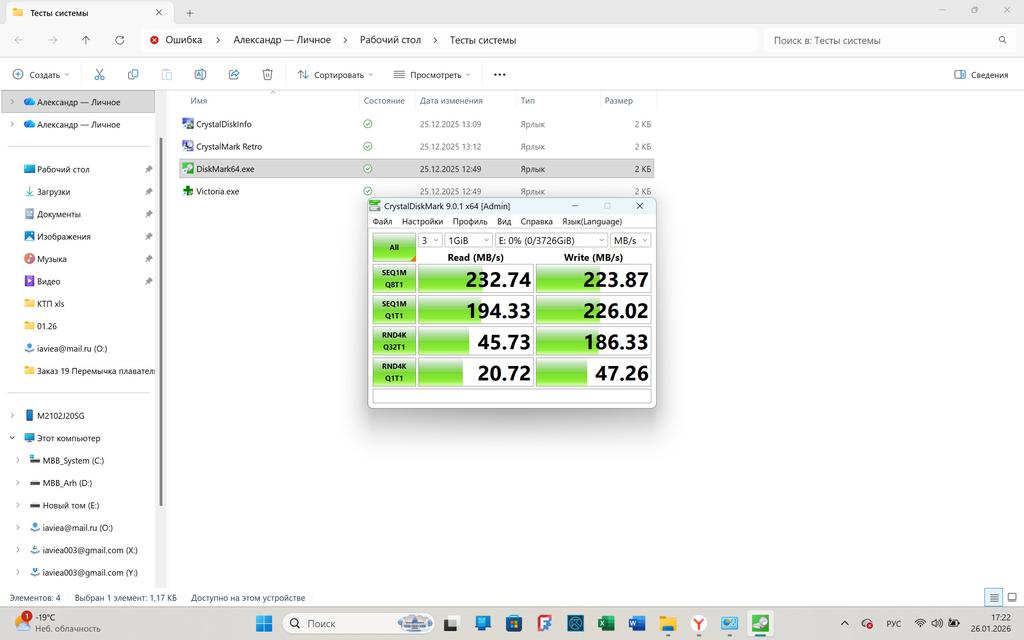
Task: Open the Профиль menu in CrystalDiskMark
Action: pos(469,221)
